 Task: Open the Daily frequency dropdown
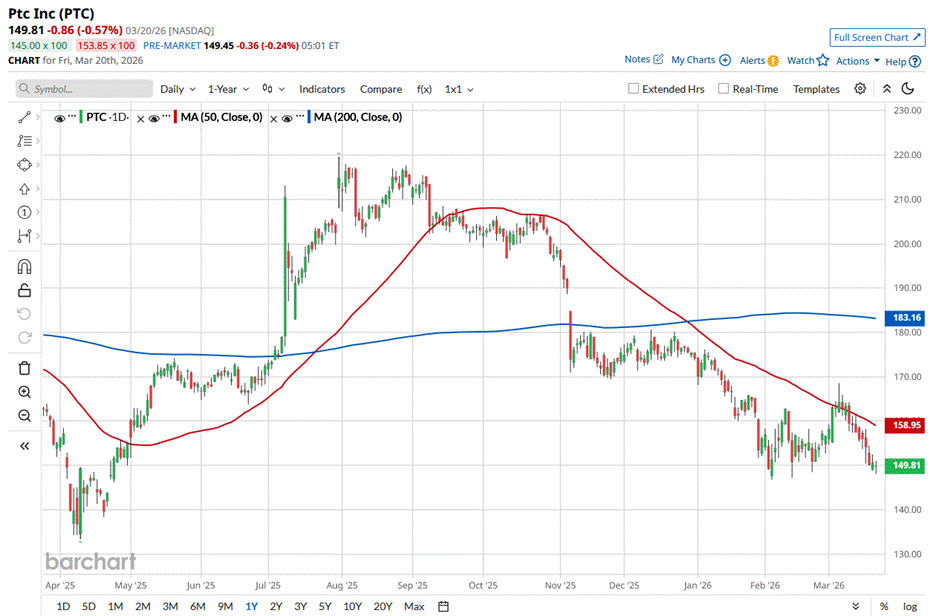178,89
